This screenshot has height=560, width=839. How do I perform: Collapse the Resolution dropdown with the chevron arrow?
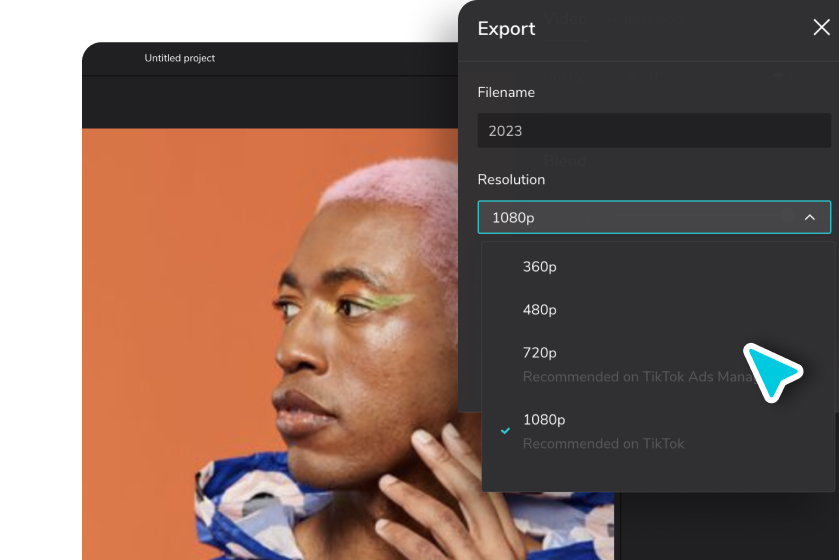(x=810, y=217)
